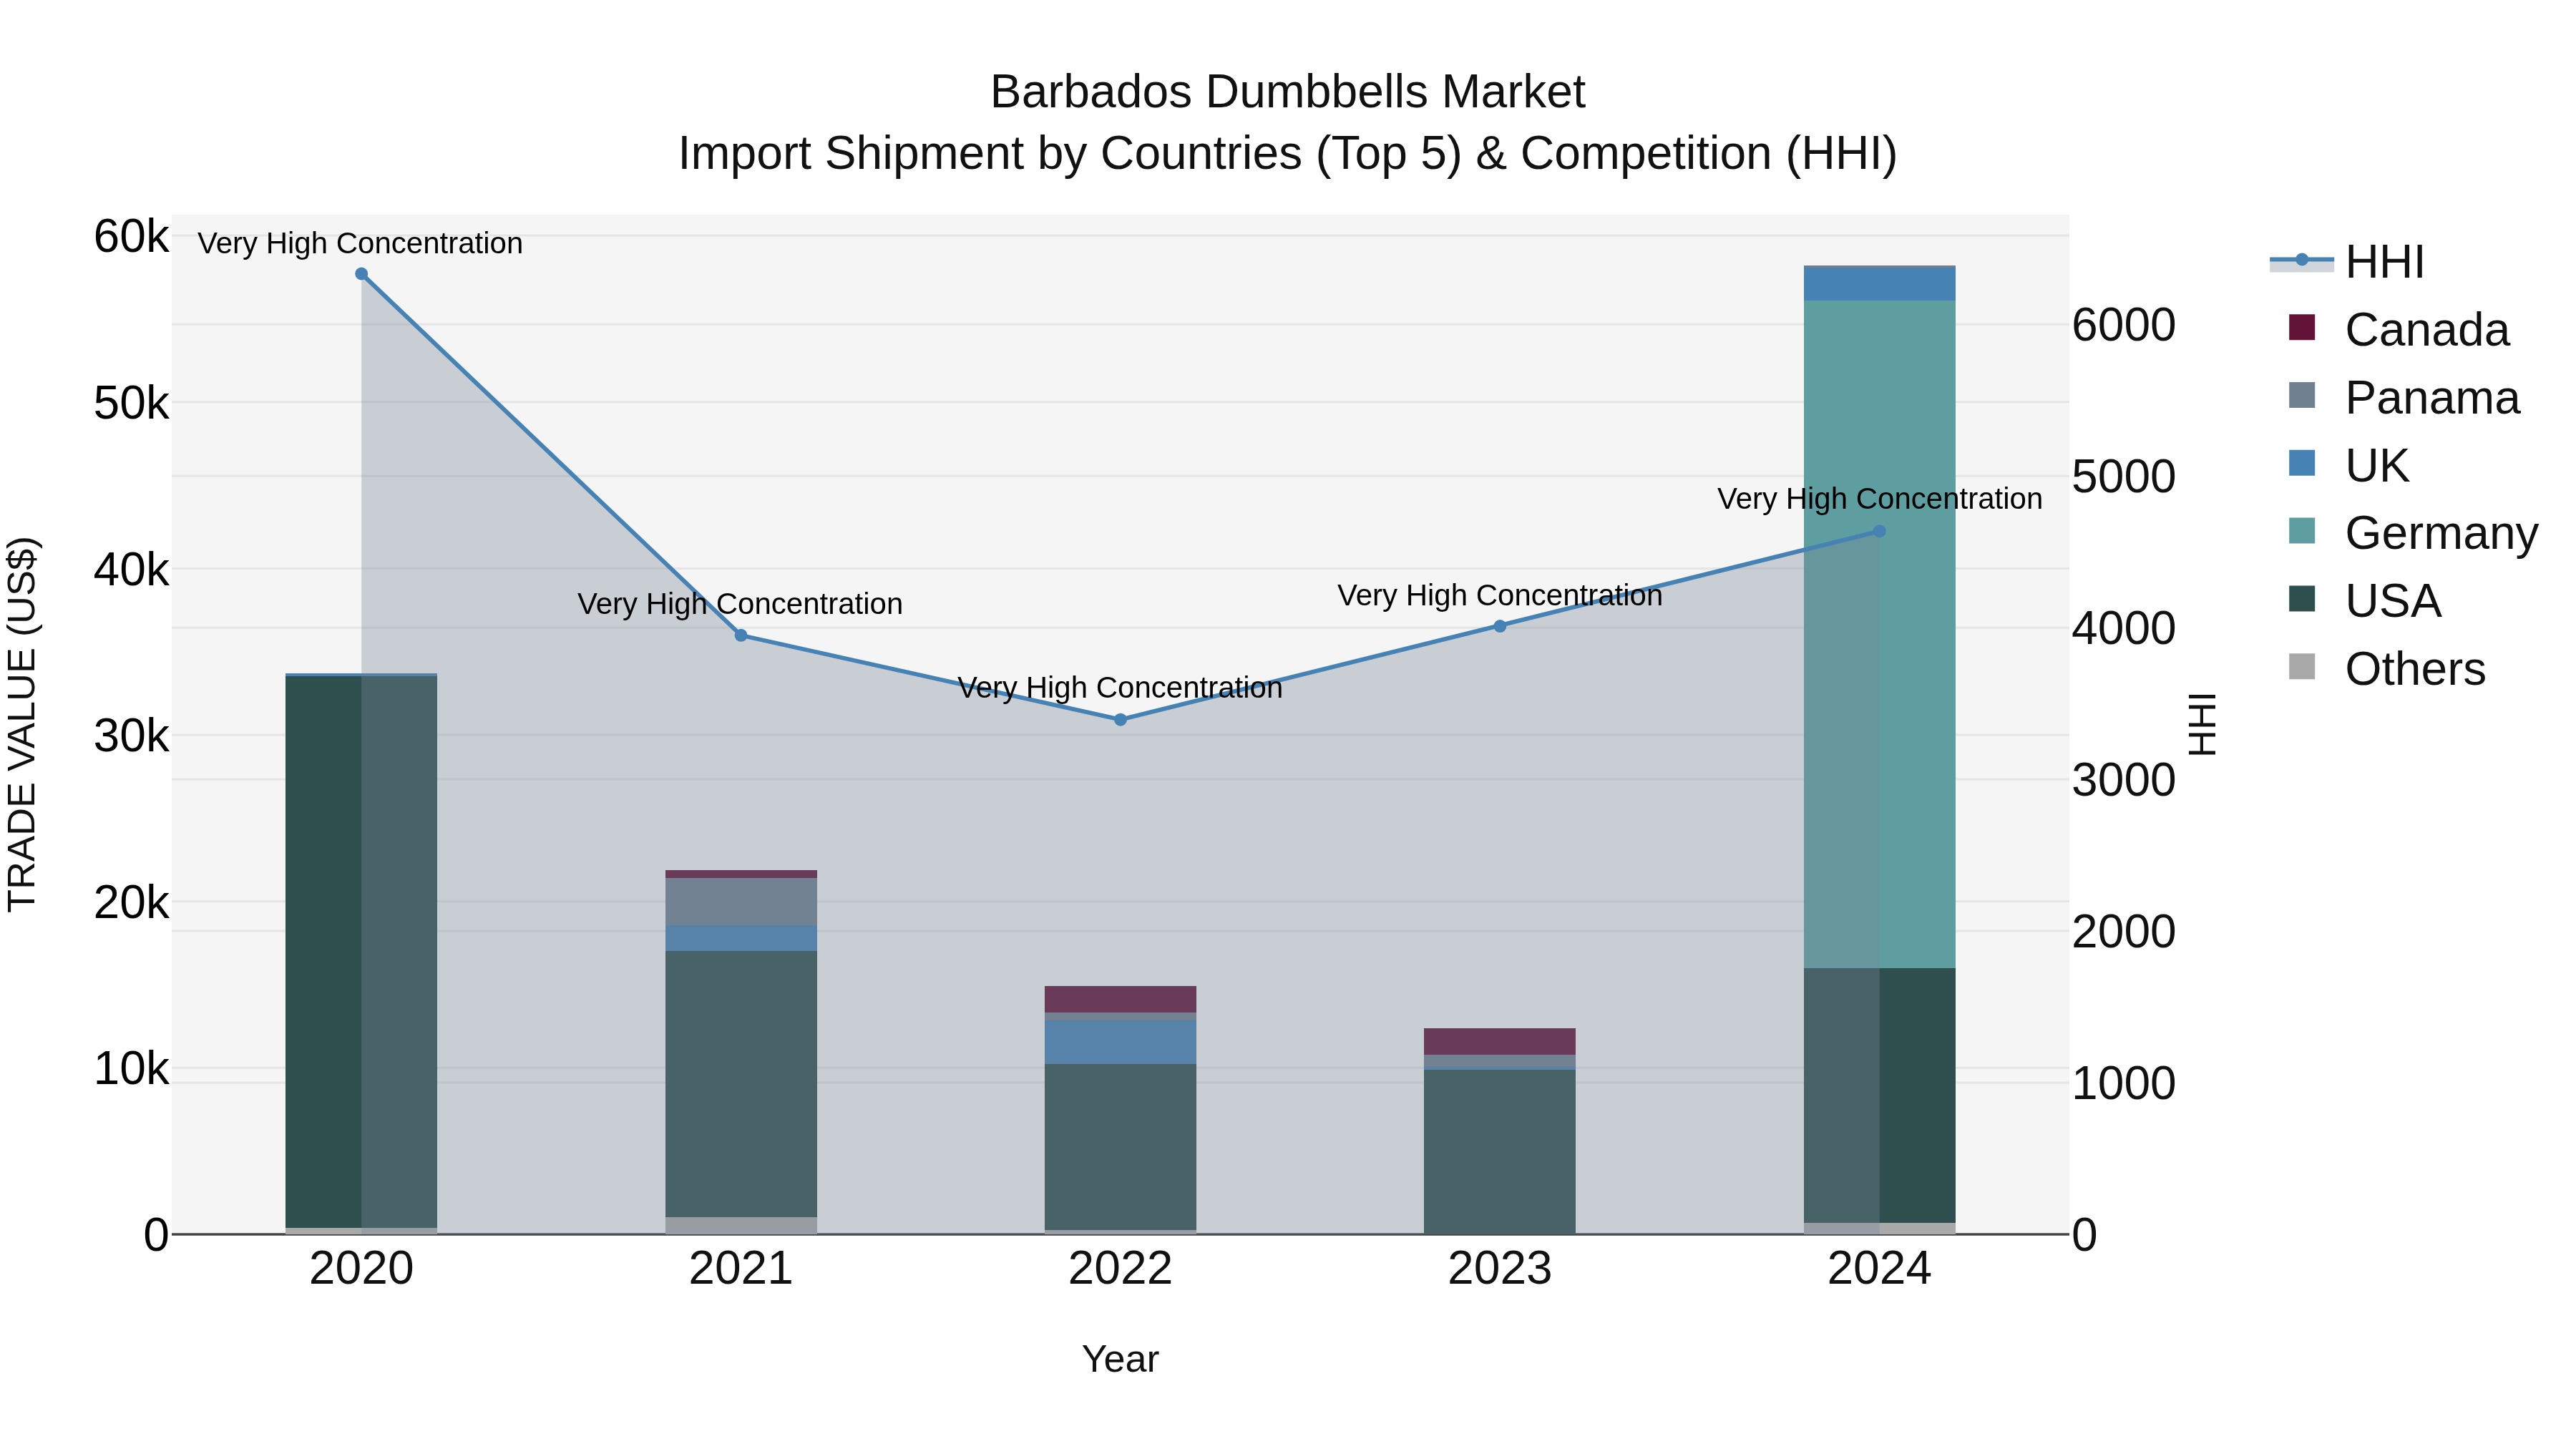2576x1449 pixels.
Task: Click the right-side 'HHI' axis title
Action: coord(2202,724)
